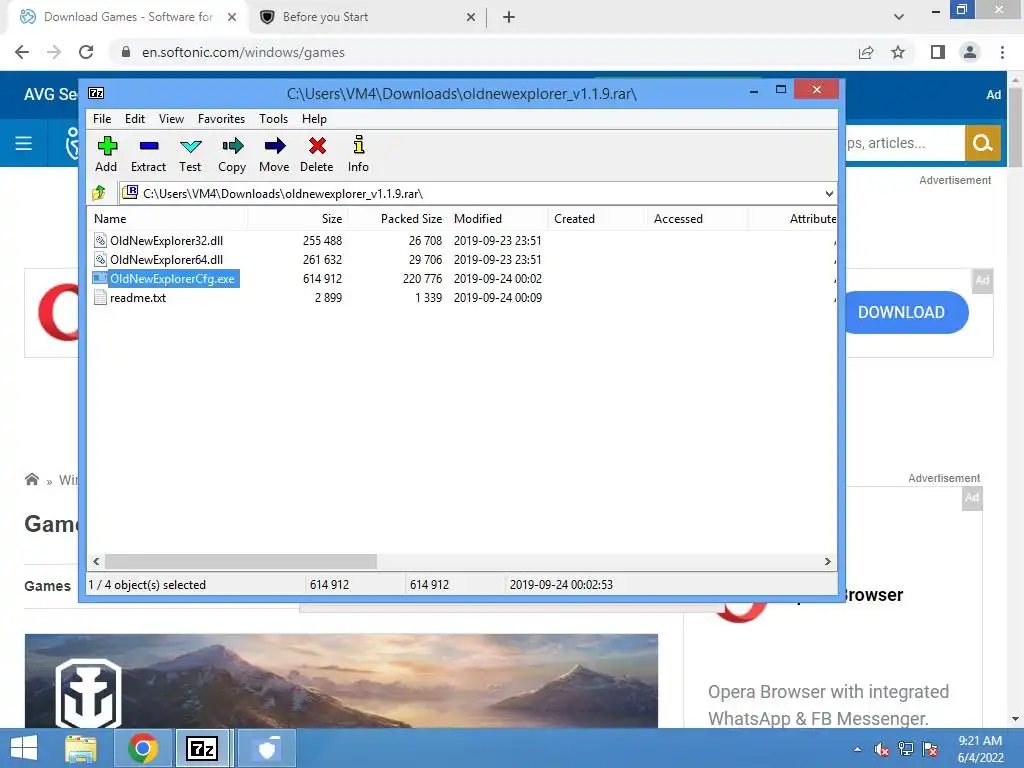The height and width of the screenshot is (768, 1024).
Task: Sort by the Accessed column header
Action: pyautogui.click(x=697, y=219)
